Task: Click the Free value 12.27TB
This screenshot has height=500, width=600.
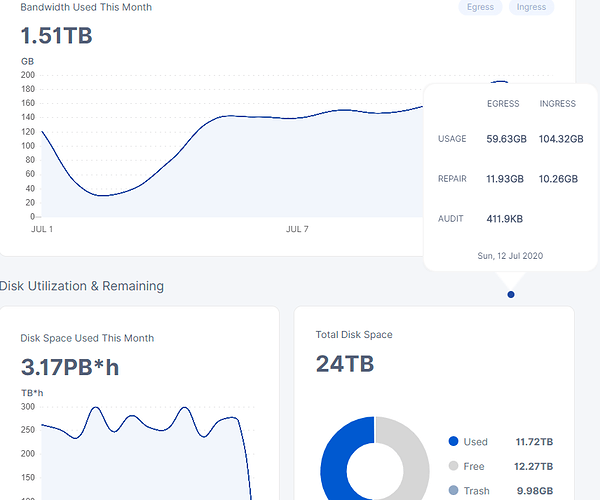Action: pos(533,466)
